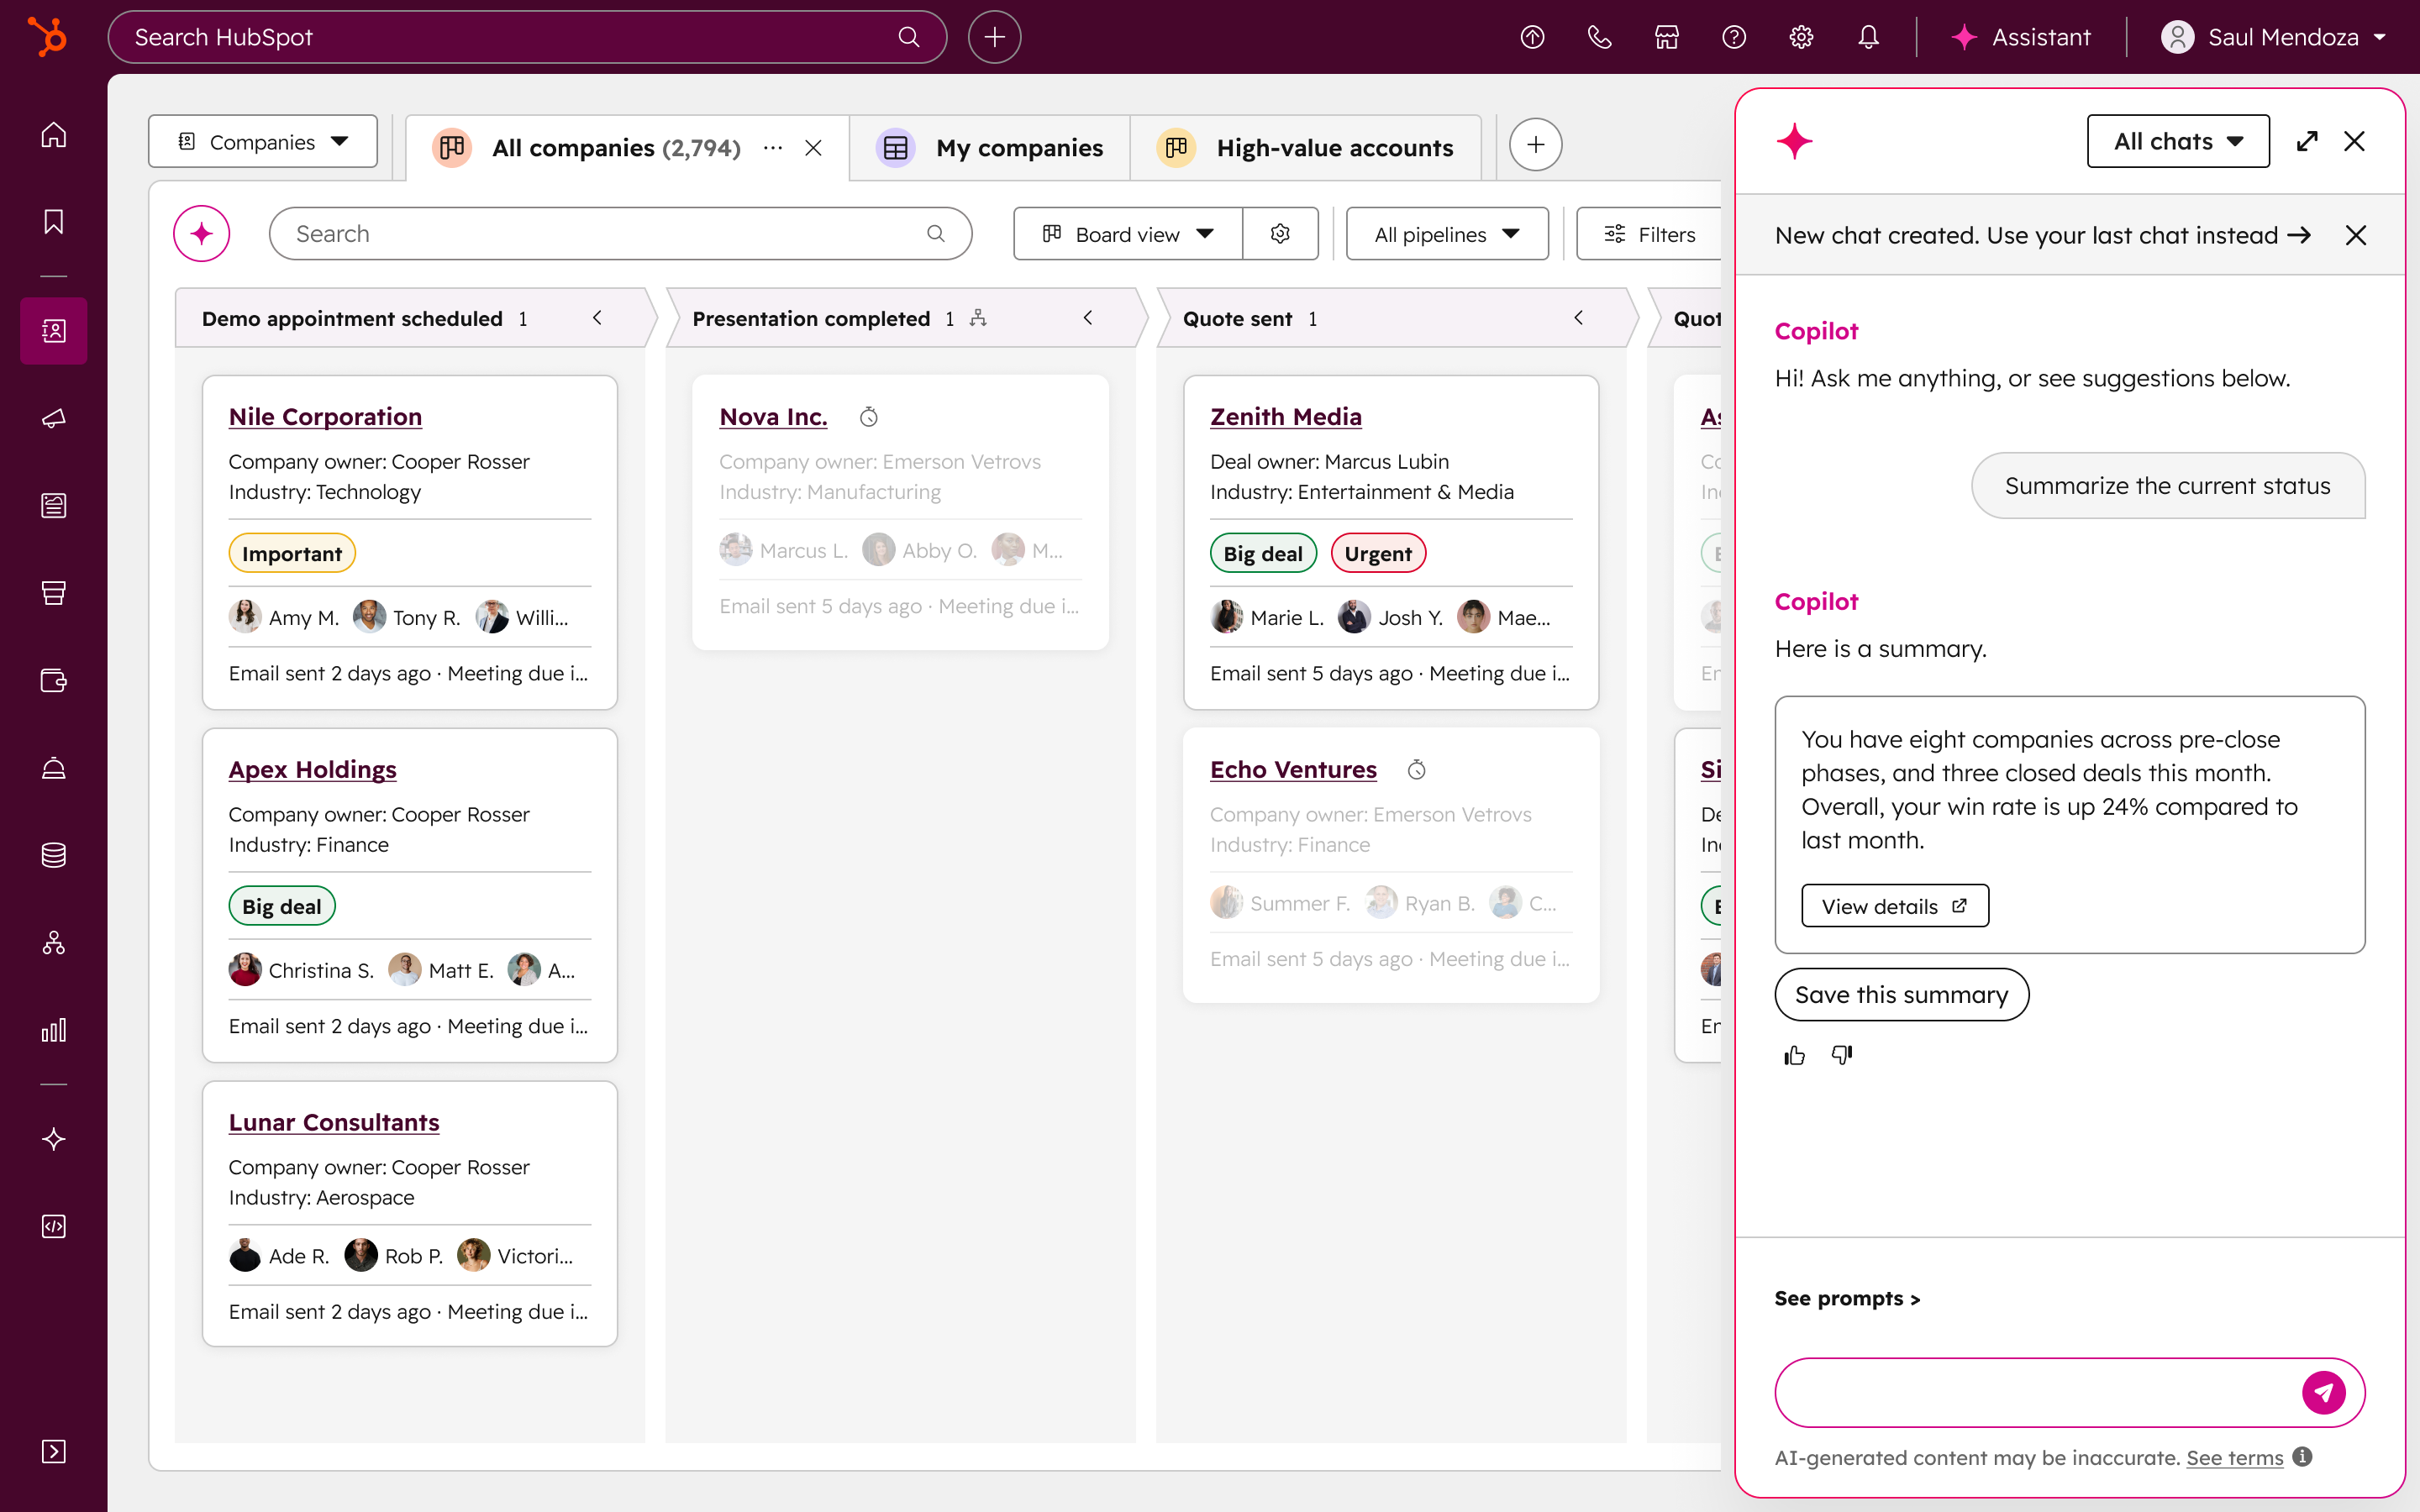The height and width of the screenshot is (1512, 2420).
Task: Open the Help question mark icon
Action: pos(1734,37)
